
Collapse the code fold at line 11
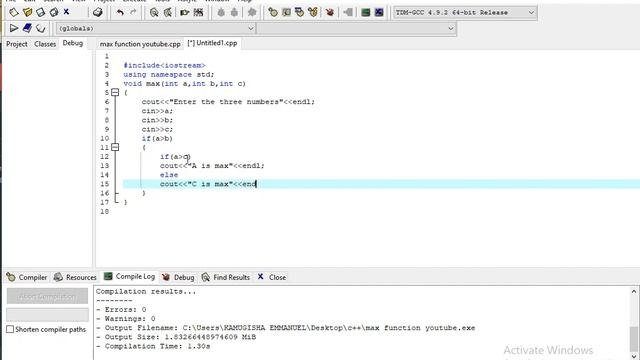tap(115, 147)
